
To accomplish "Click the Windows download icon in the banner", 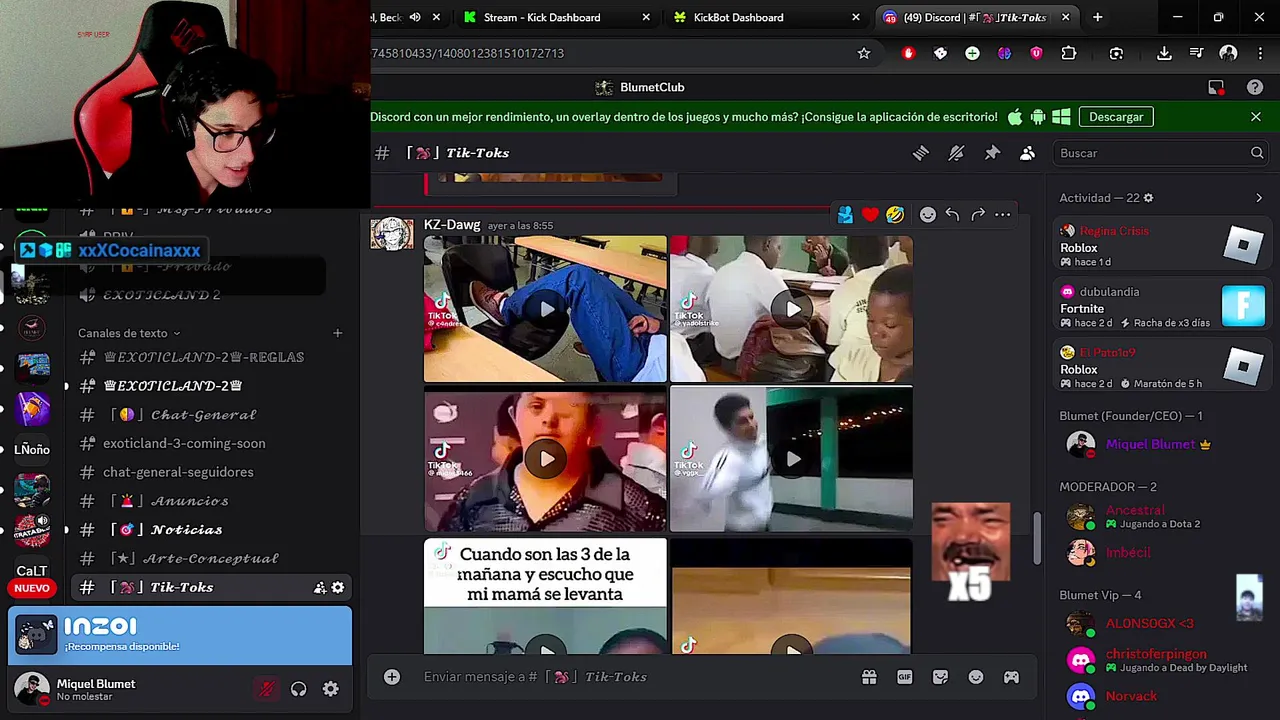I will pyautogui.click(x=1061, y=117).
